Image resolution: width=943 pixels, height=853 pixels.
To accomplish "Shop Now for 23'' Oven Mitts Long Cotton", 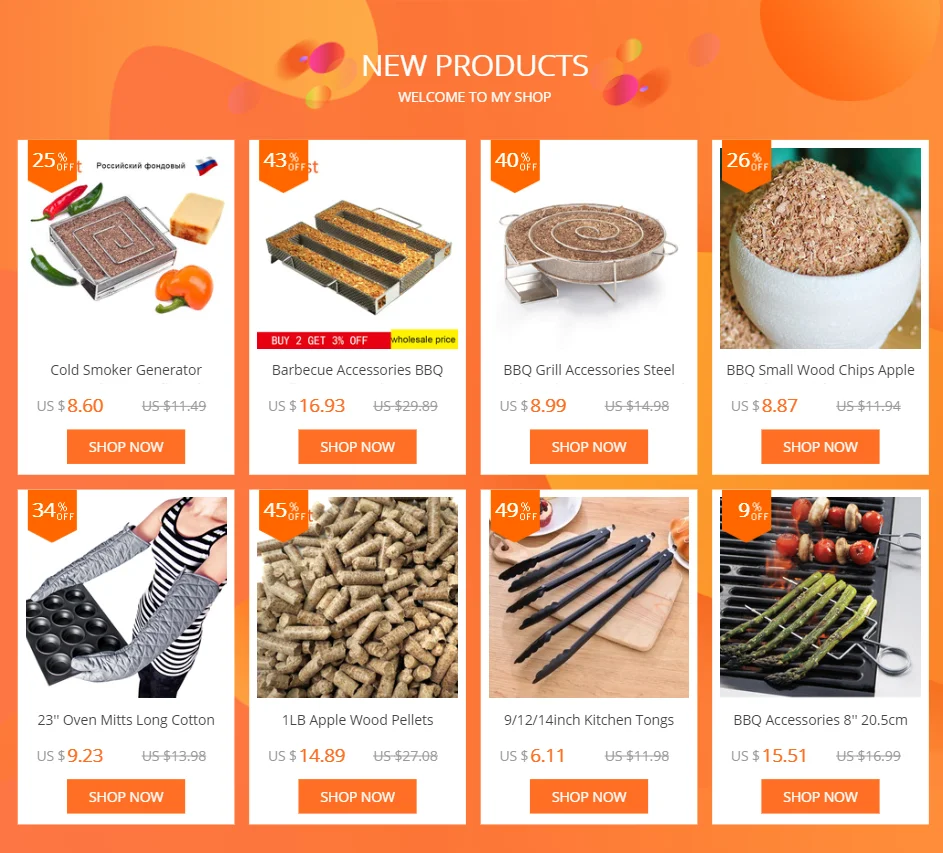I will [x=126, y=796].
